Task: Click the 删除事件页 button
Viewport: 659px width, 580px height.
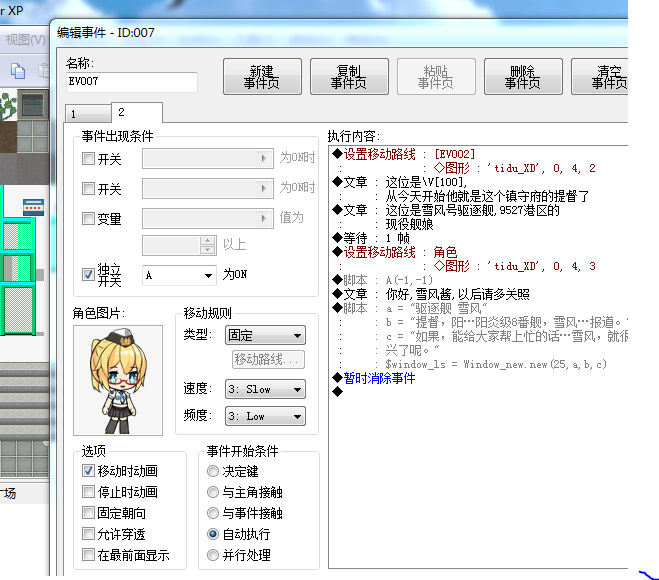Action: (523, 76)
